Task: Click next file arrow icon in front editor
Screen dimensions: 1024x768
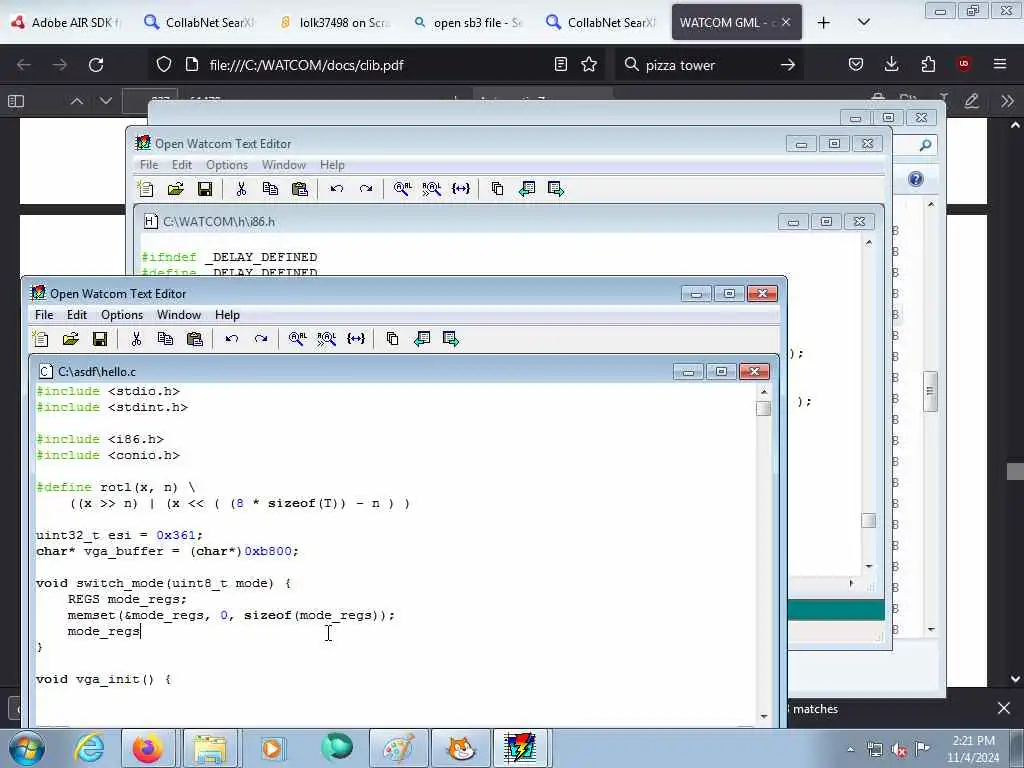Action: [x=451, y=338]
